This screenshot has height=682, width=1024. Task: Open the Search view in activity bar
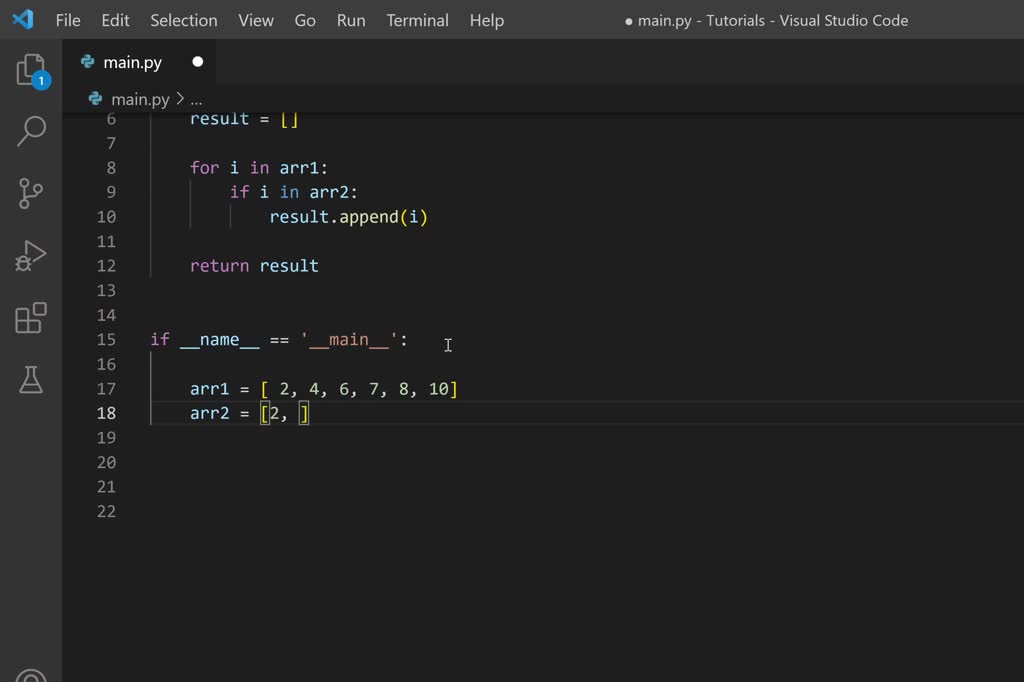[31, 131]
